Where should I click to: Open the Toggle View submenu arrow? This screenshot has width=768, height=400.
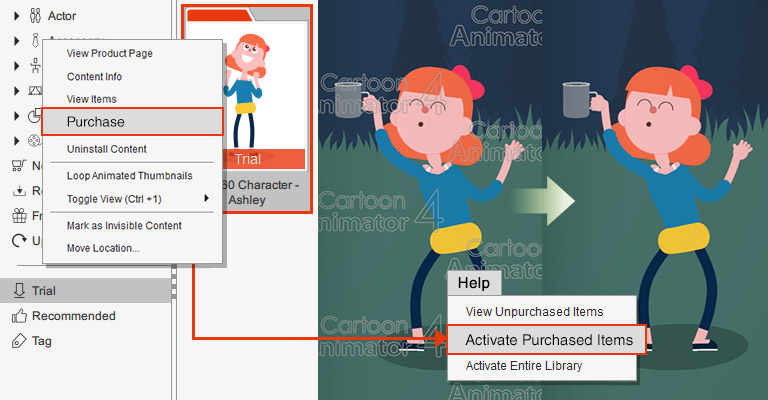point(206,199)
